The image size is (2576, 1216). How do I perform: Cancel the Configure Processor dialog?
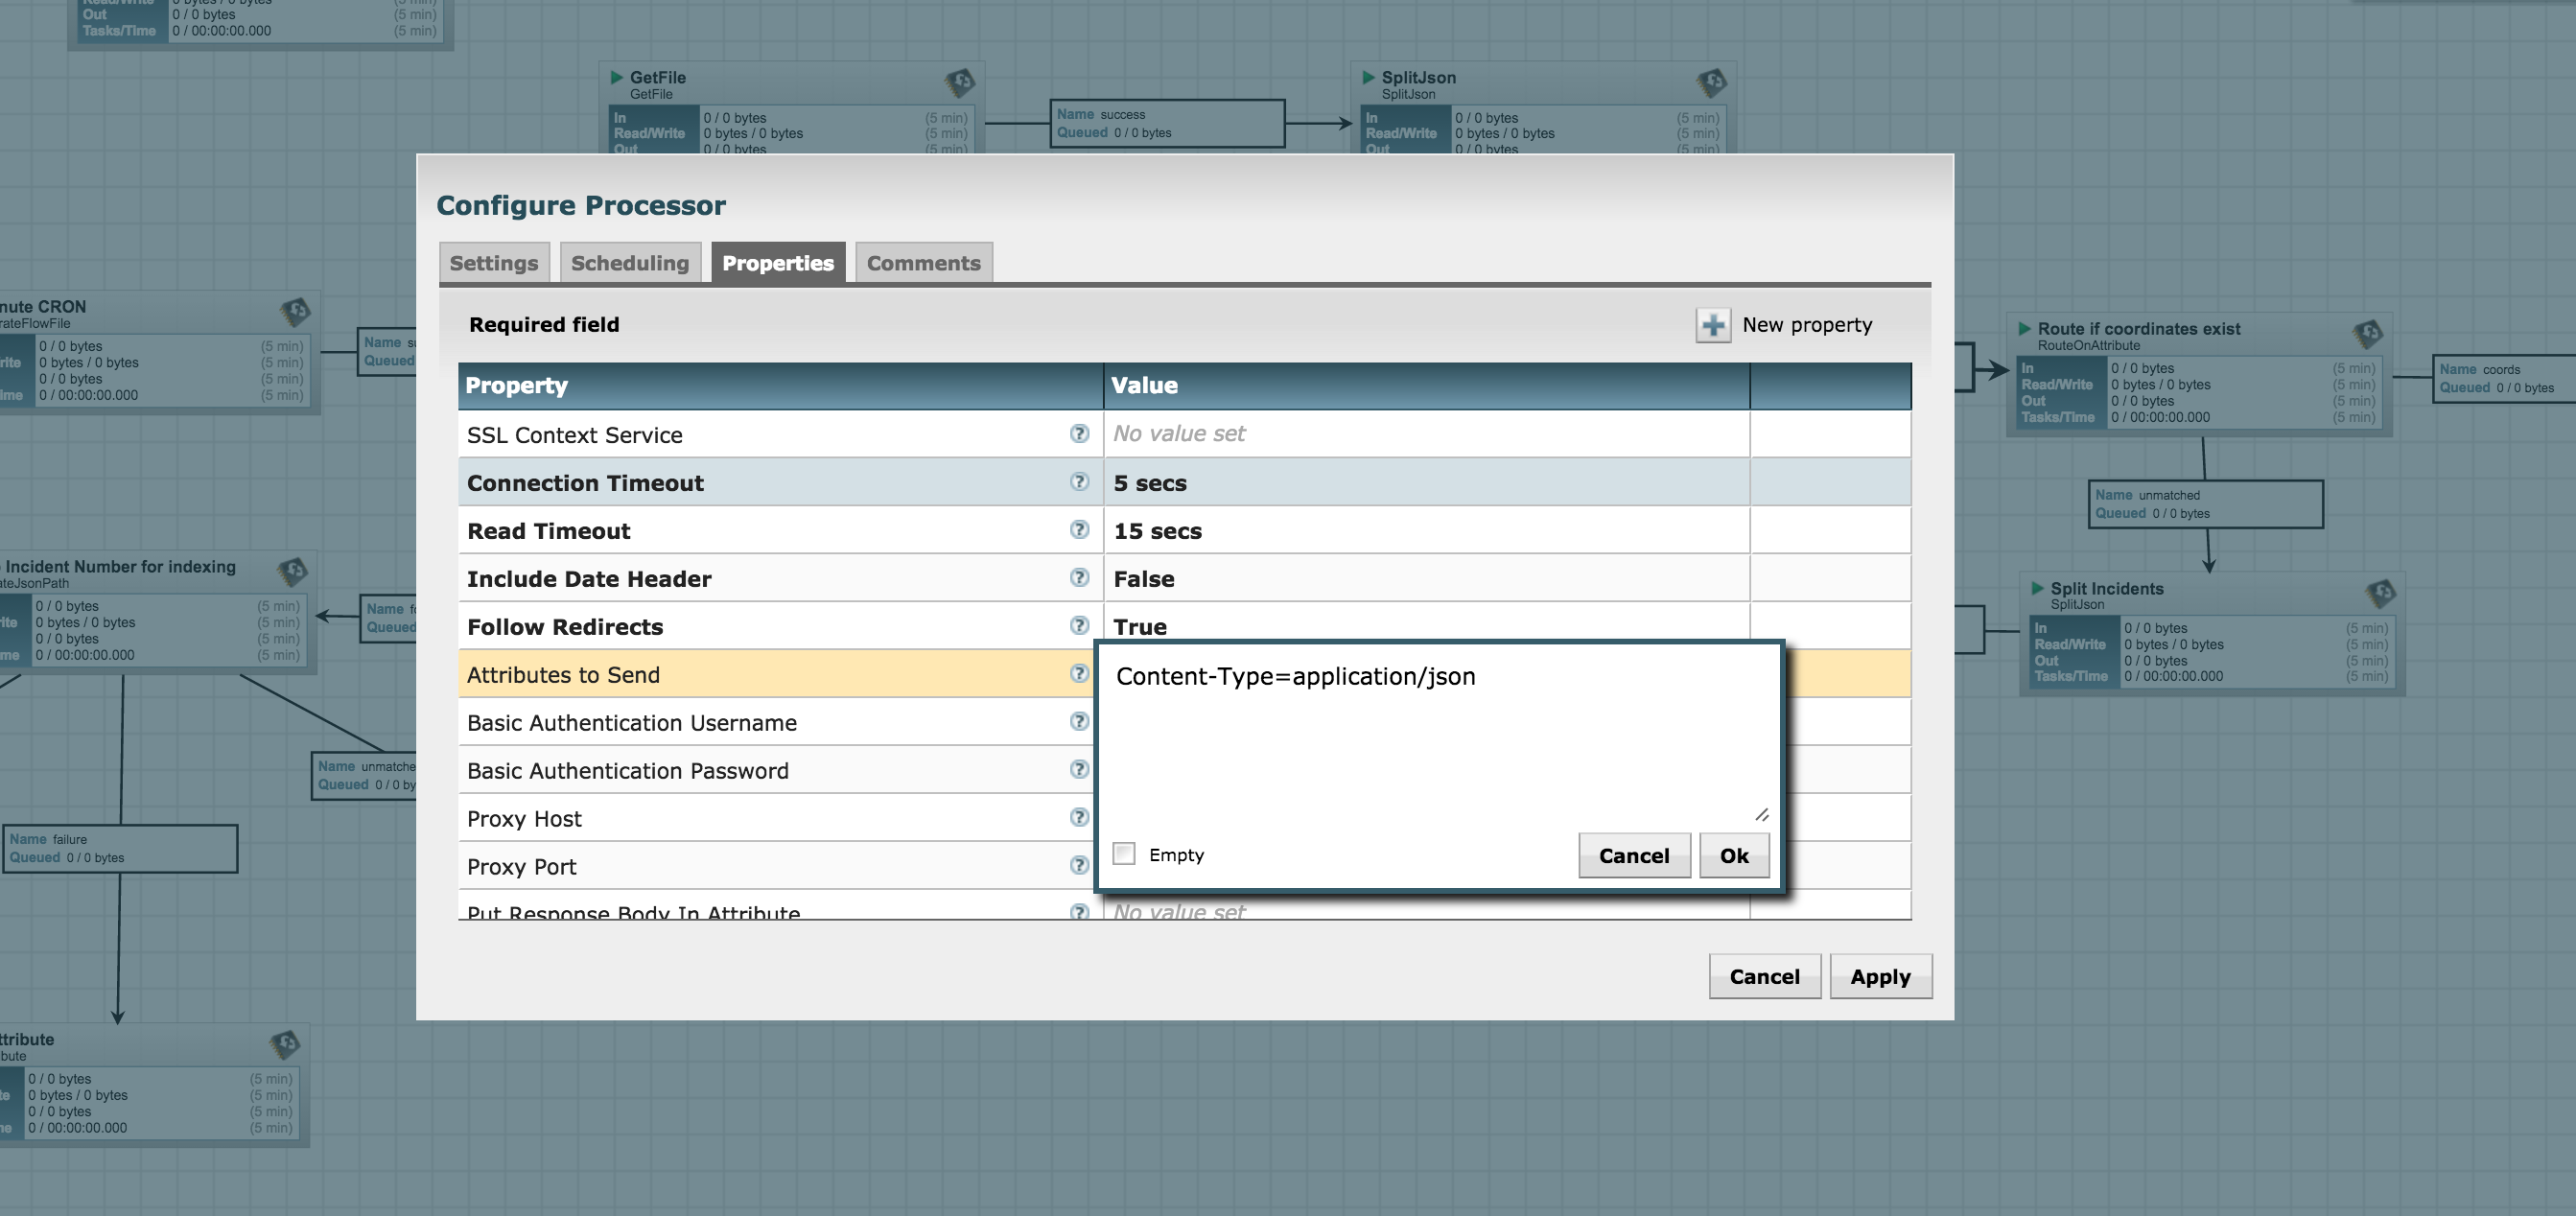tap(1764, 977)
